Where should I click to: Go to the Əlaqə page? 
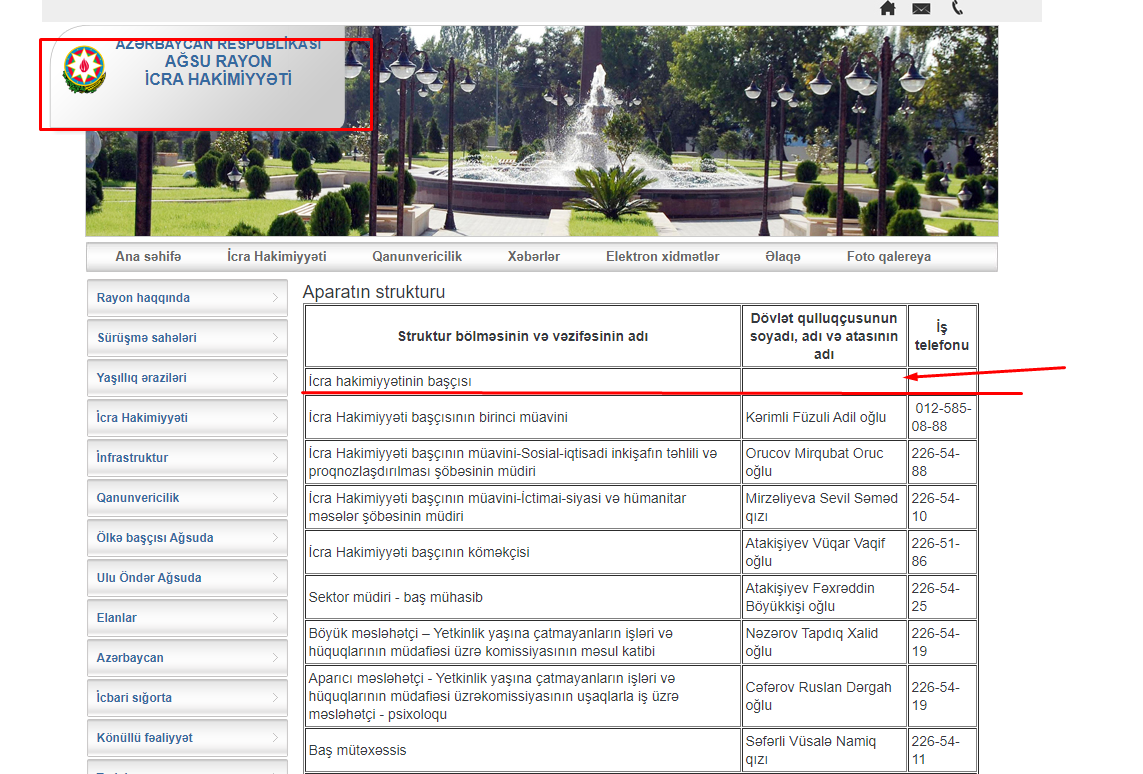point(782,257)
